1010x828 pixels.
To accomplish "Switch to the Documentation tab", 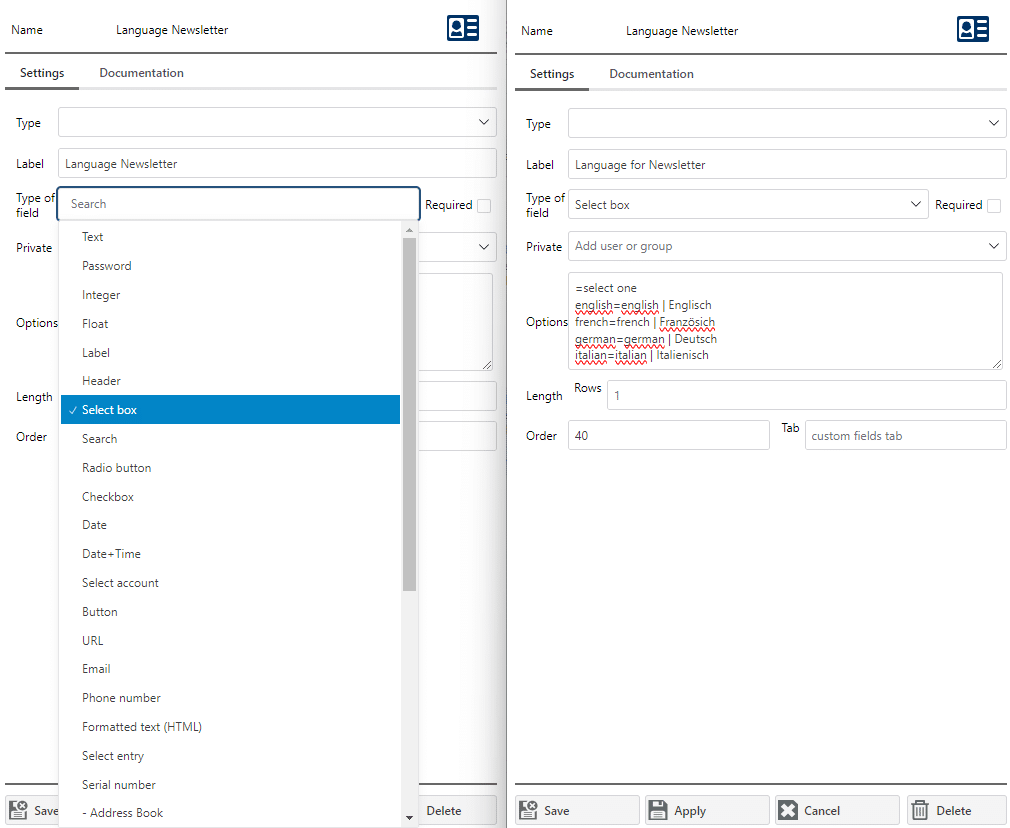I will click(141, 73).
